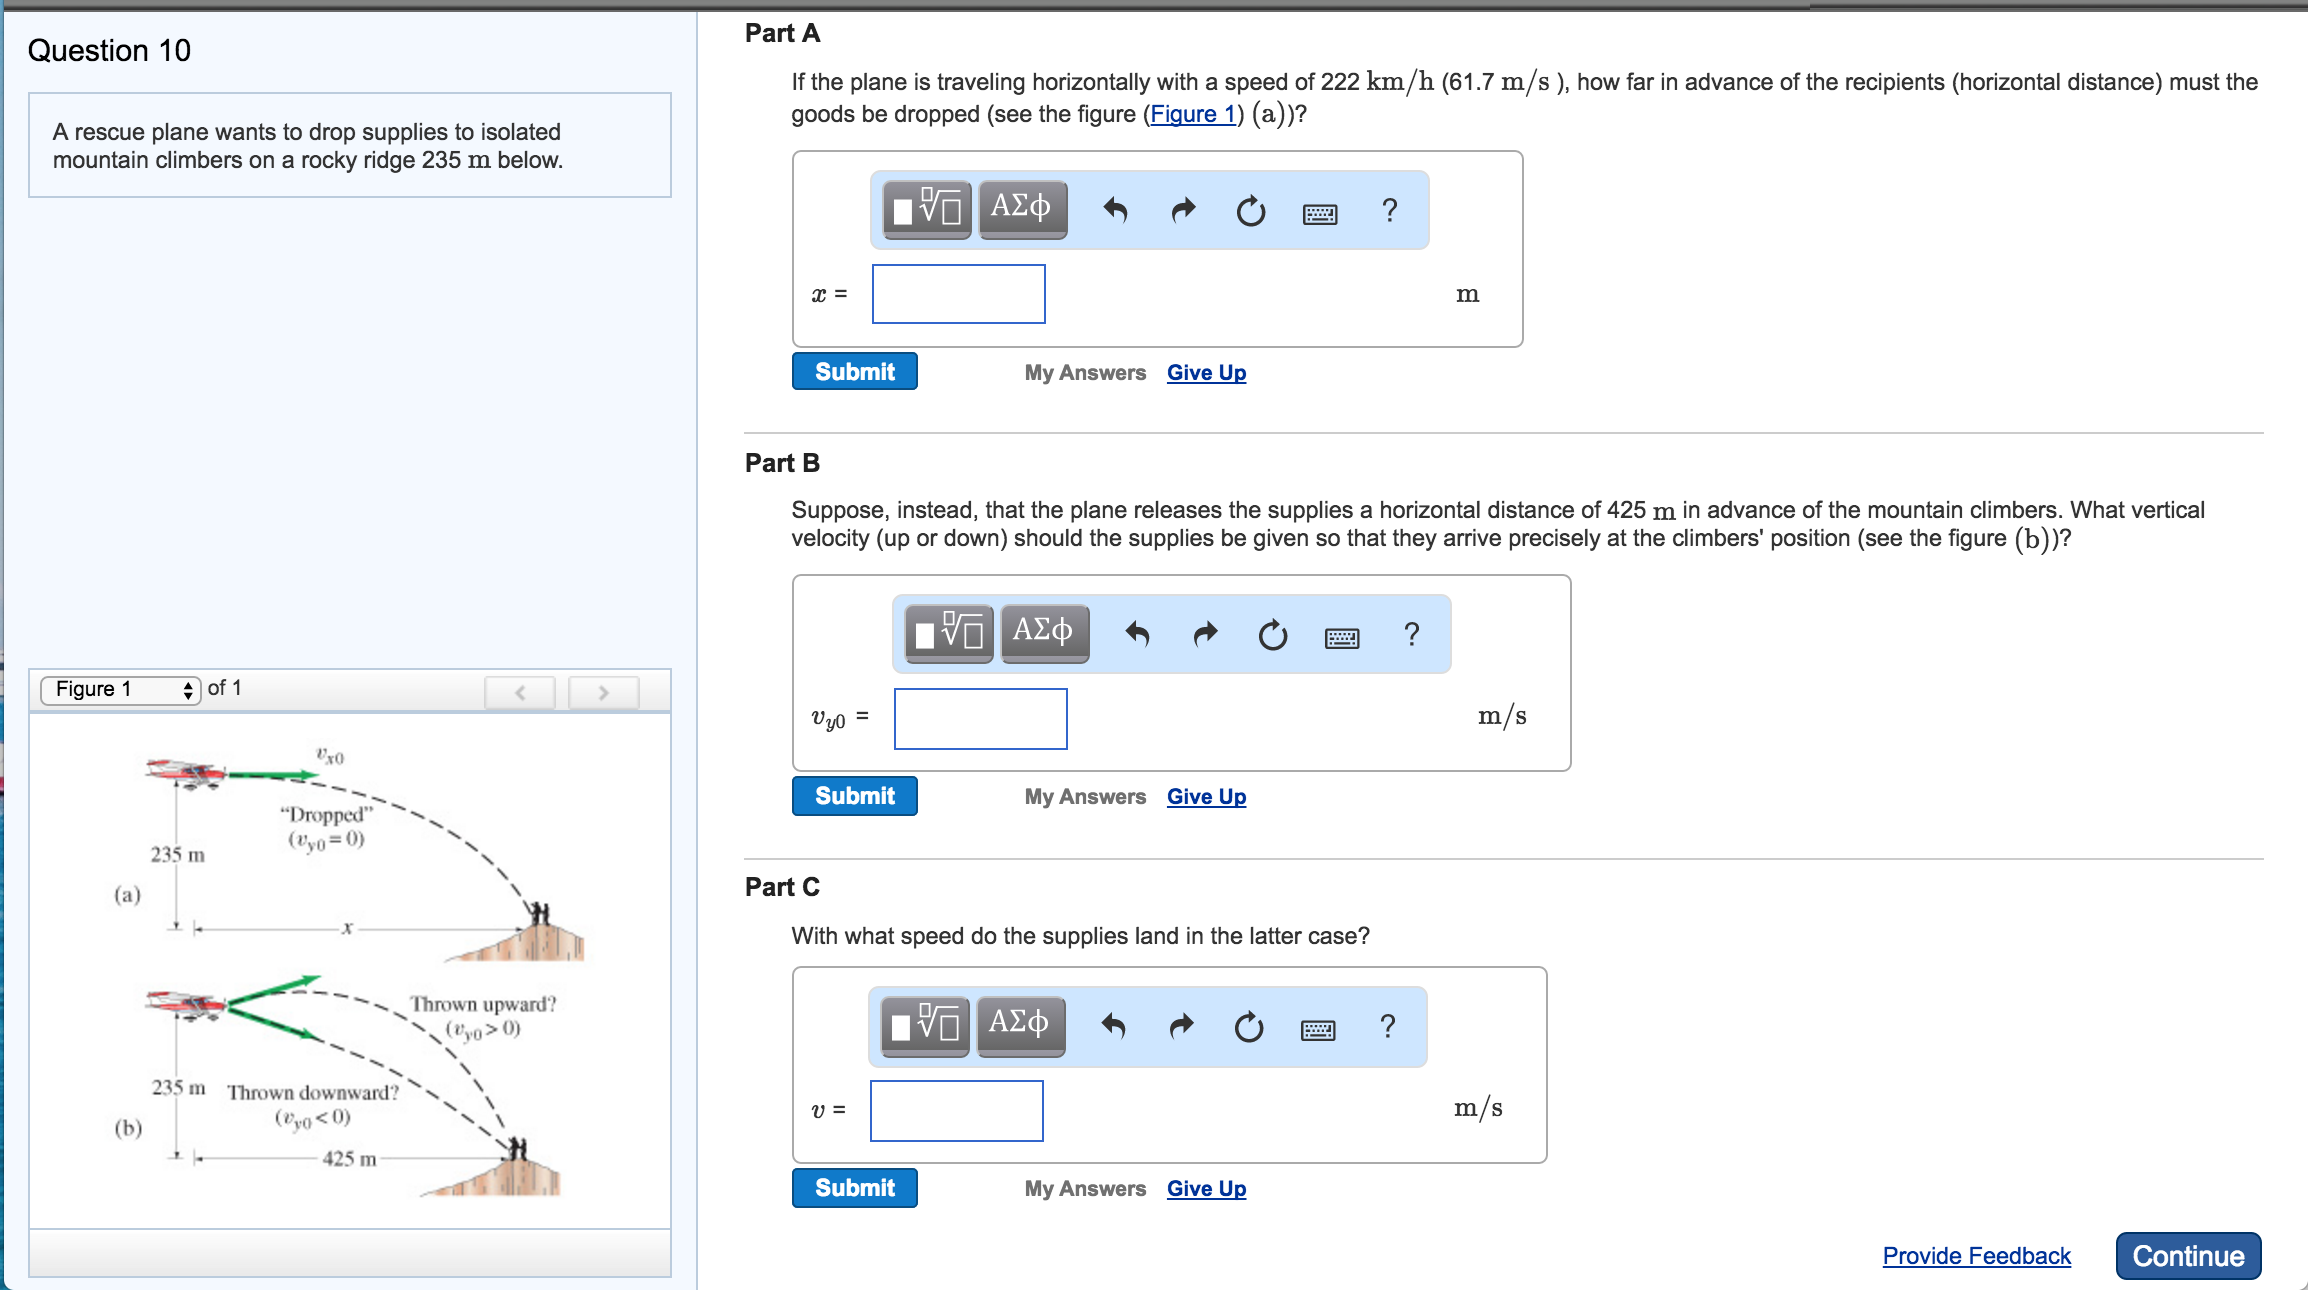Open Figure 1 link in Part A

click(1192, 114)
